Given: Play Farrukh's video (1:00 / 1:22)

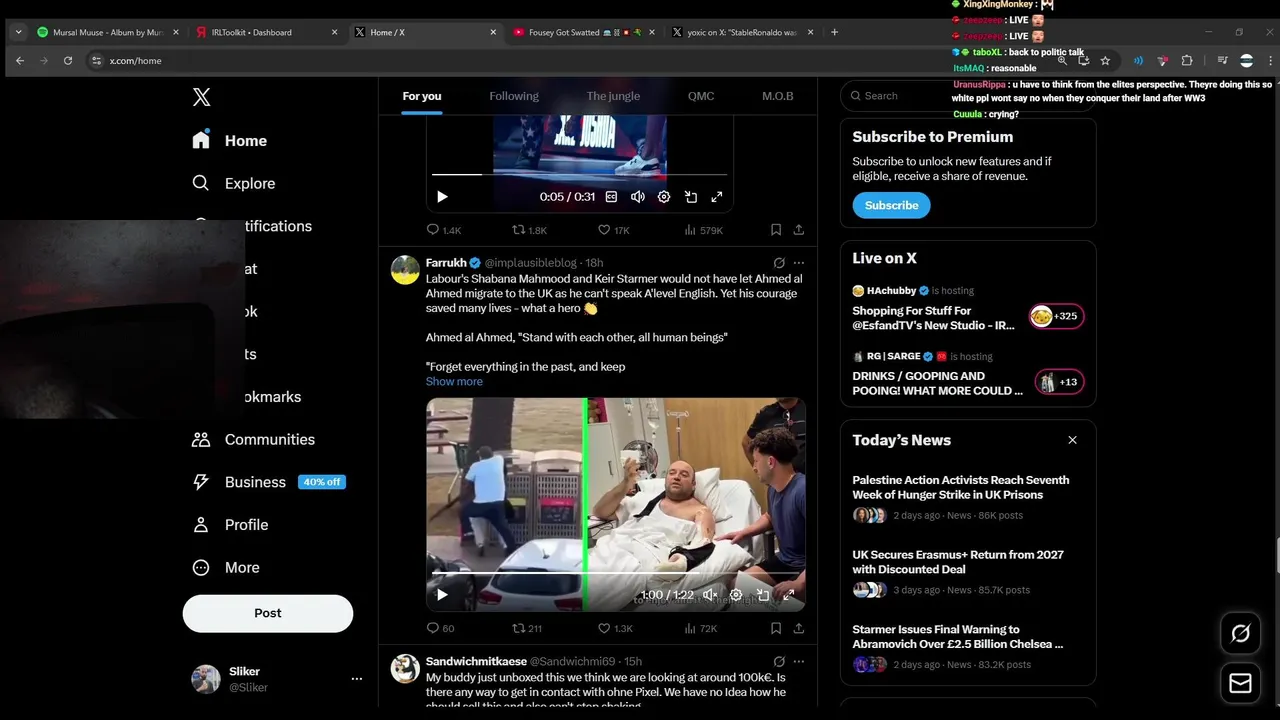Looking at the screenshot, I should tap(442, 595).
